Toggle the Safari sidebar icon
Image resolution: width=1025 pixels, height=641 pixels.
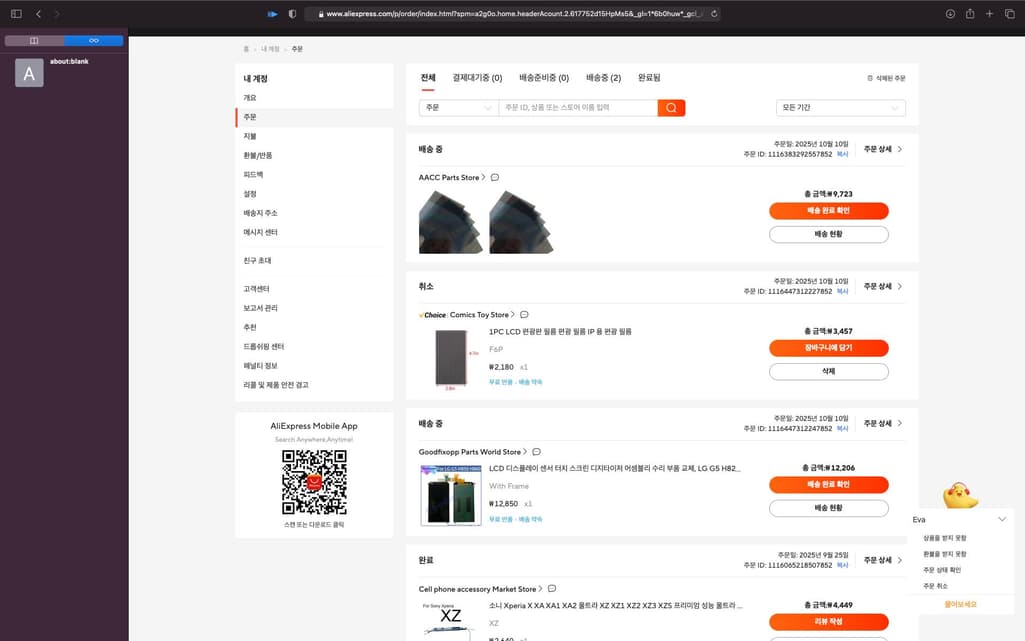click(x=16, y=13)
